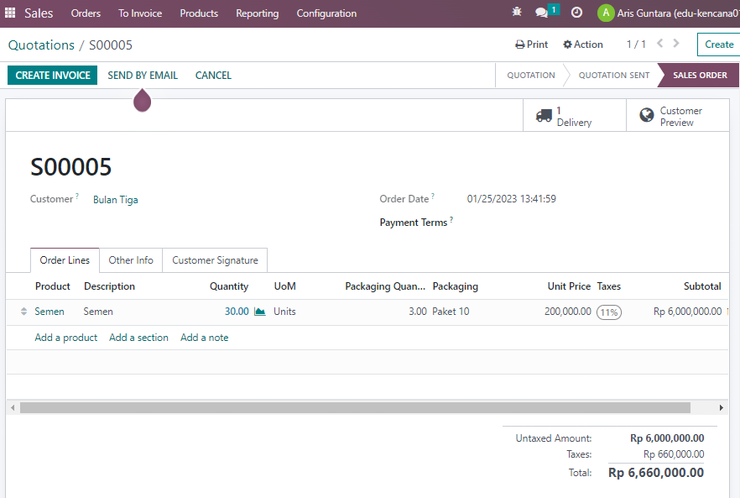The width and height of the screenshot is (740, 498).
Task: Open Customer Preview globe icon
Action: [x=647, y=115]
